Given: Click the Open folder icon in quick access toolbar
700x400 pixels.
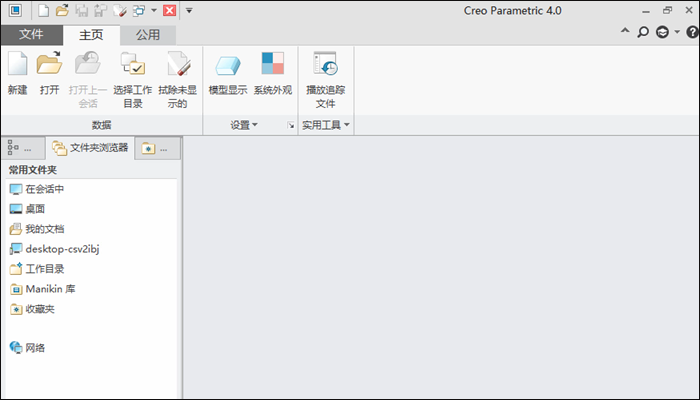Looking at the screenshot, I should (62, 10).
